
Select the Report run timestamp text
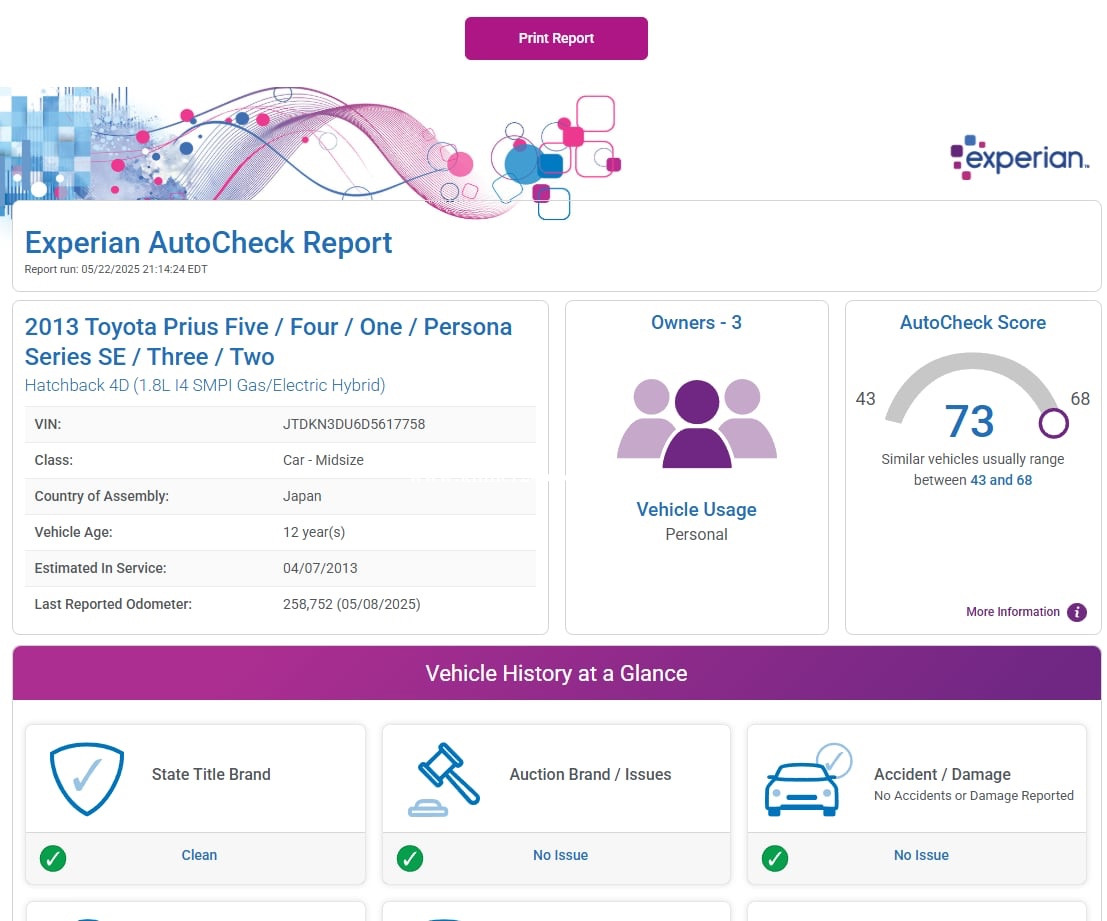pos(116,269)
